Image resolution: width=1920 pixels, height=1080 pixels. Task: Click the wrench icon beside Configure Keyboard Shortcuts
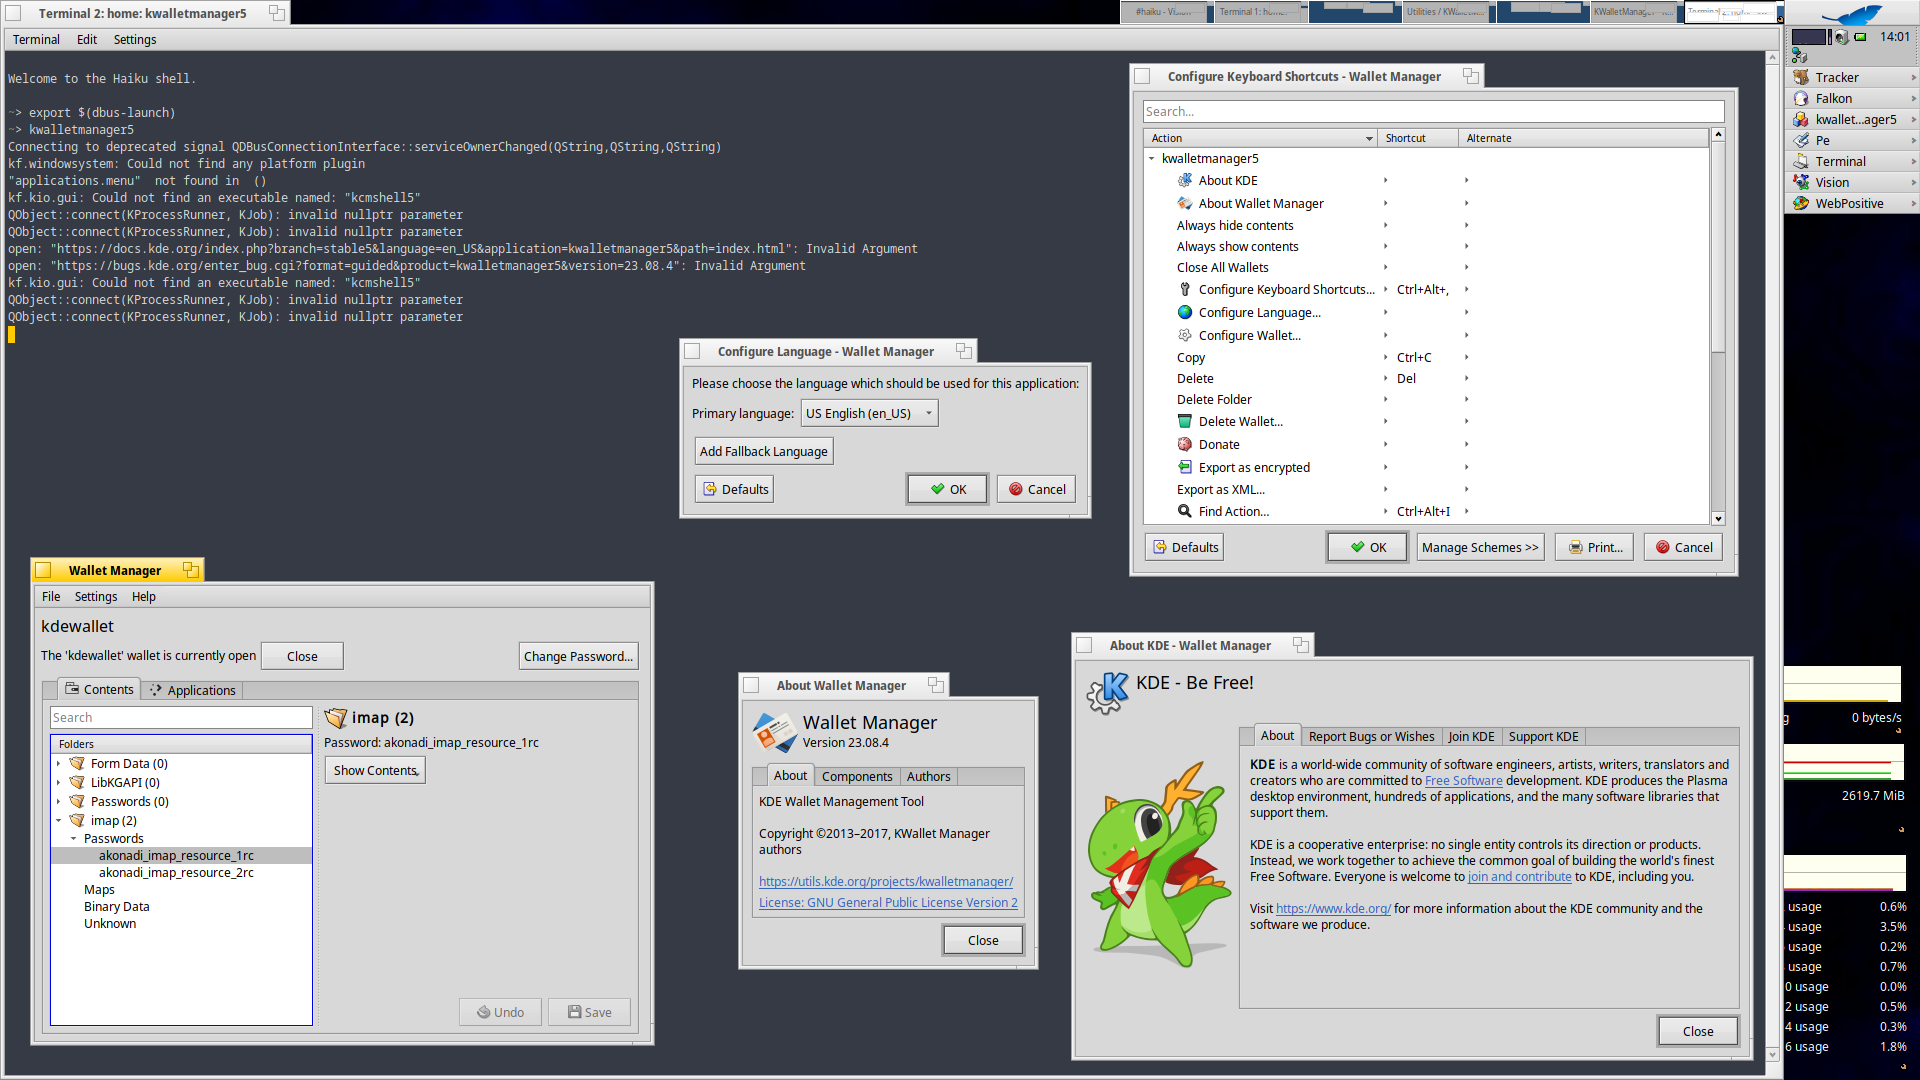1185,289
